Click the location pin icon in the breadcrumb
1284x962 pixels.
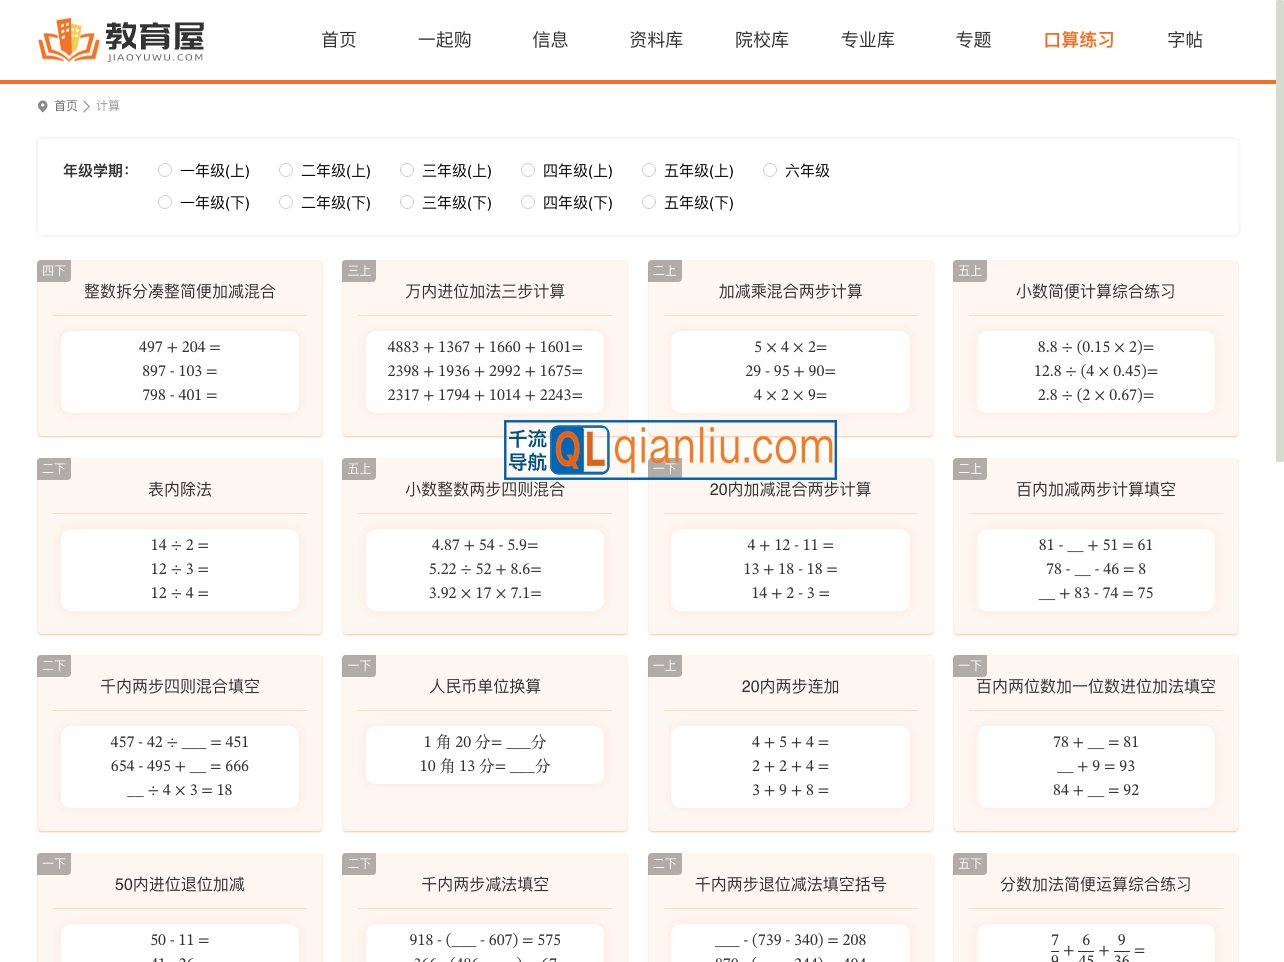(x=42, y=105)
